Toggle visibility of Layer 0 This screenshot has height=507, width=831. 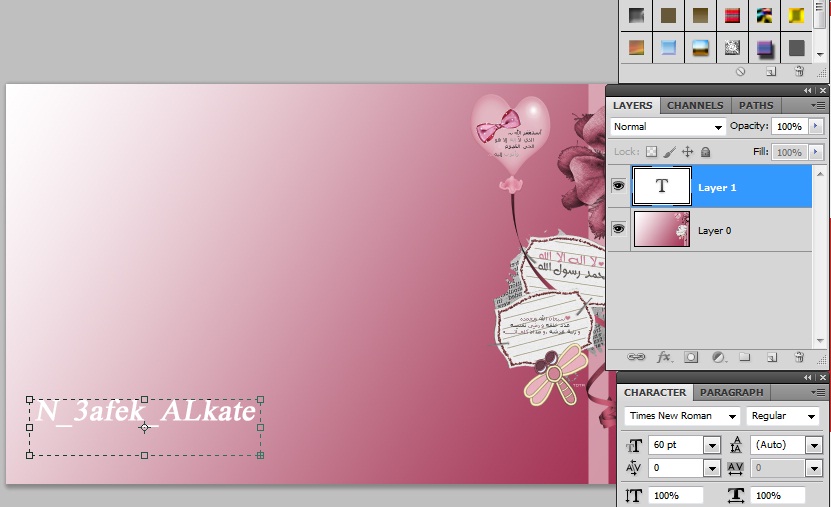point(618,229)
